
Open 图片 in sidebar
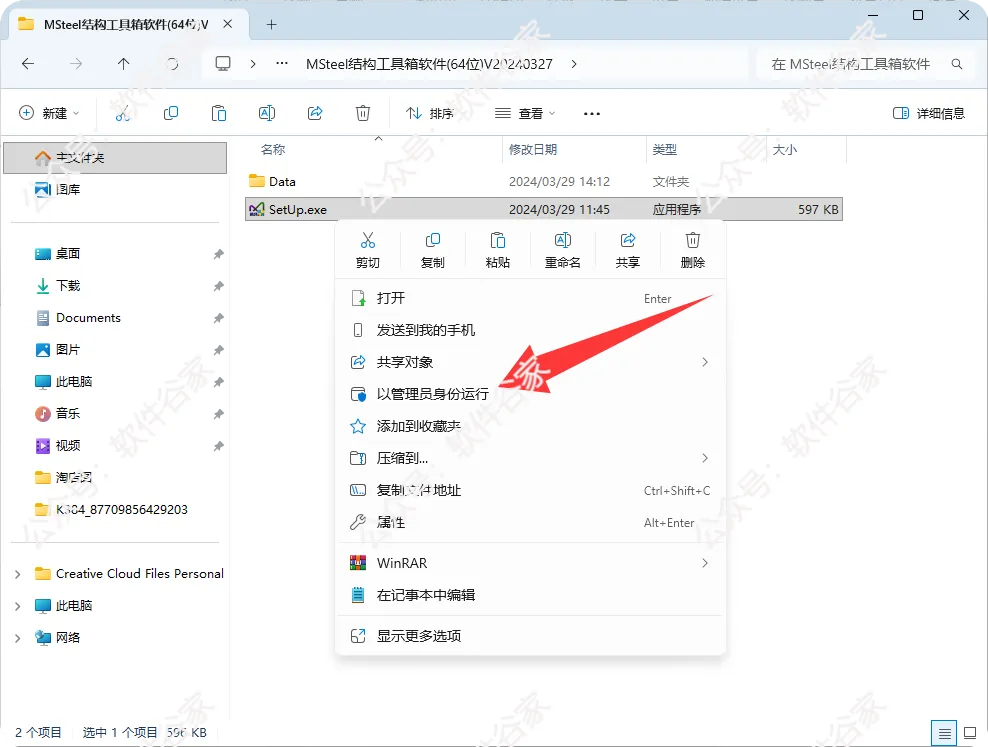click(x=67, y=350)
